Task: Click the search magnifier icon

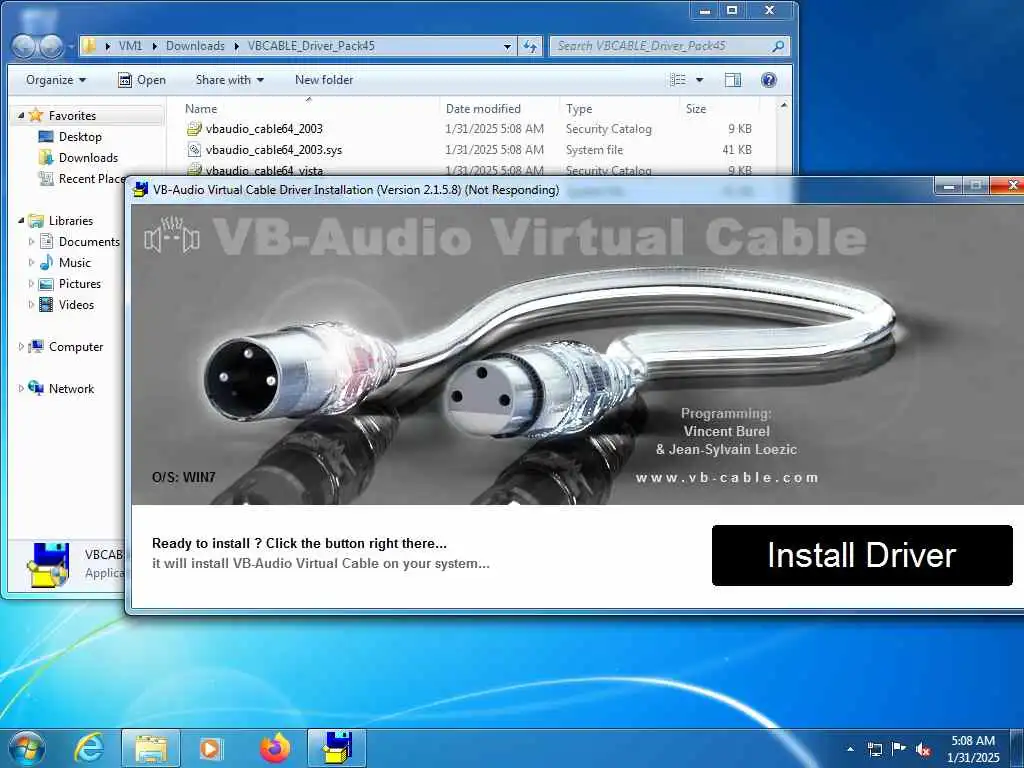Action: 778,46
